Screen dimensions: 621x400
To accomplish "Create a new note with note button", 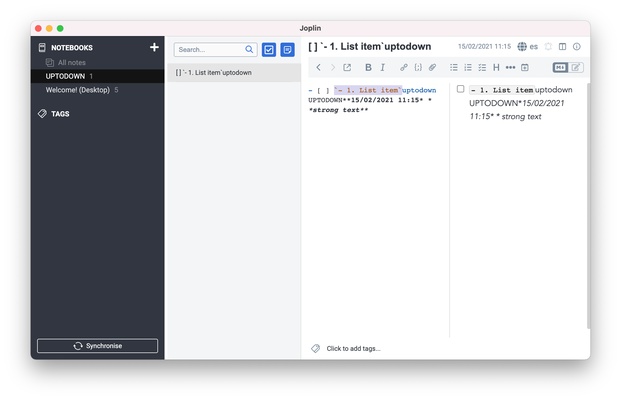I will [288, 50].
